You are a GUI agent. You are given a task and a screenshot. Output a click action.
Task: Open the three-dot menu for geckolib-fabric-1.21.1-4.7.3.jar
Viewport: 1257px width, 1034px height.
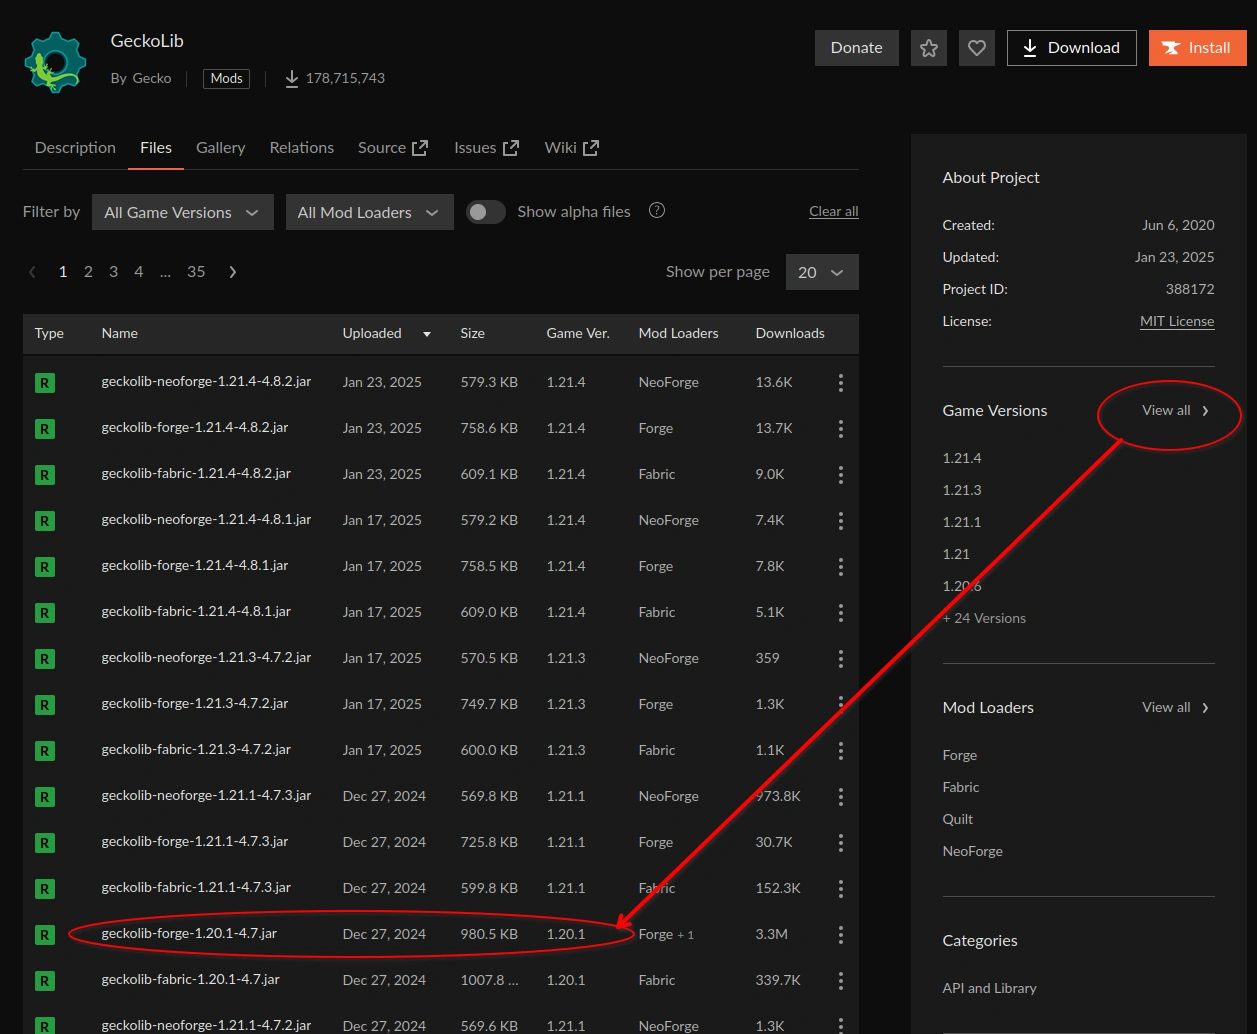(841, 888)
